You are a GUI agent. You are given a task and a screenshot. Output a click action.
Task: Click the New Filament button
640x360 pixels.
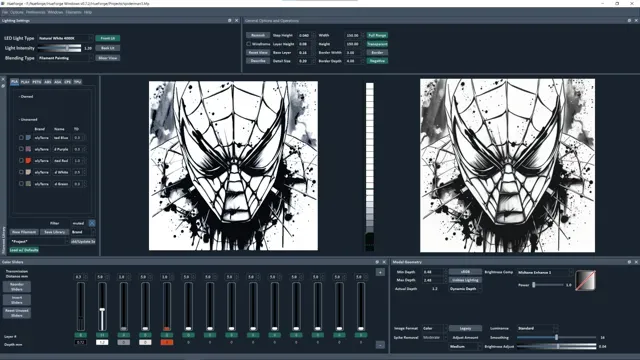coord(24,232)
